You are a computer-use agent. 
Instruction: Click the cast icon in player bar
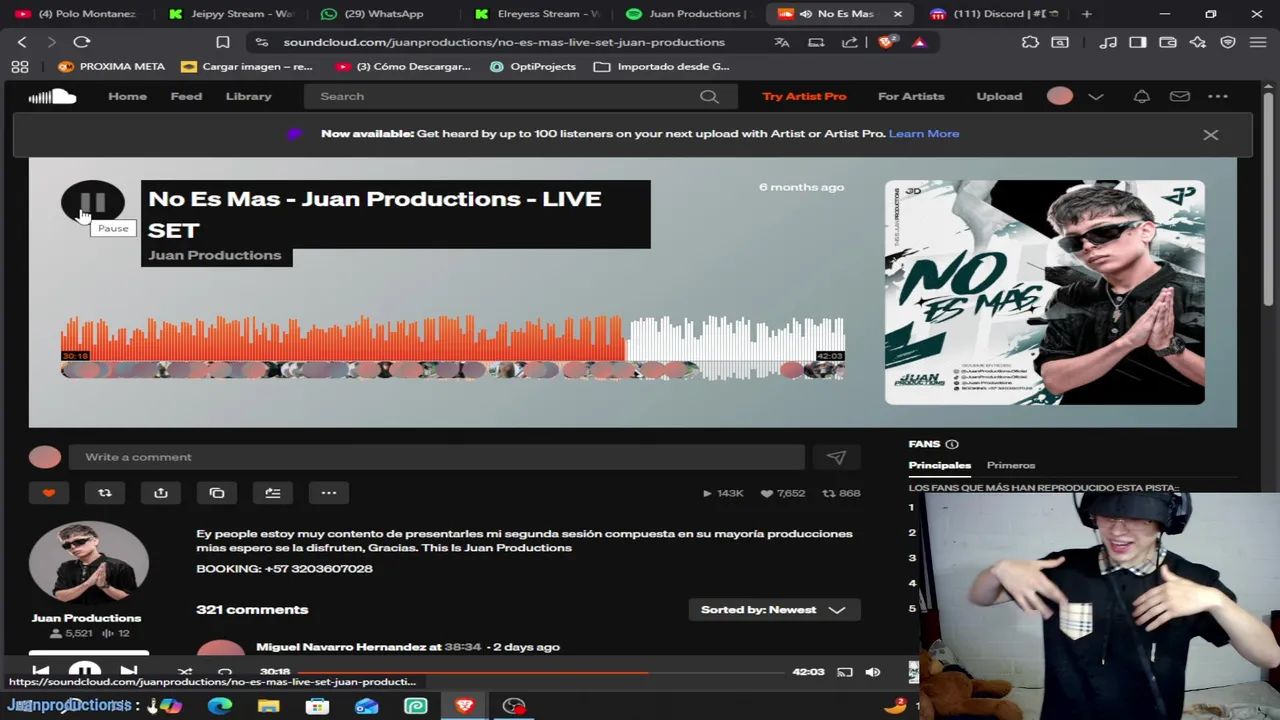[845, 672]
